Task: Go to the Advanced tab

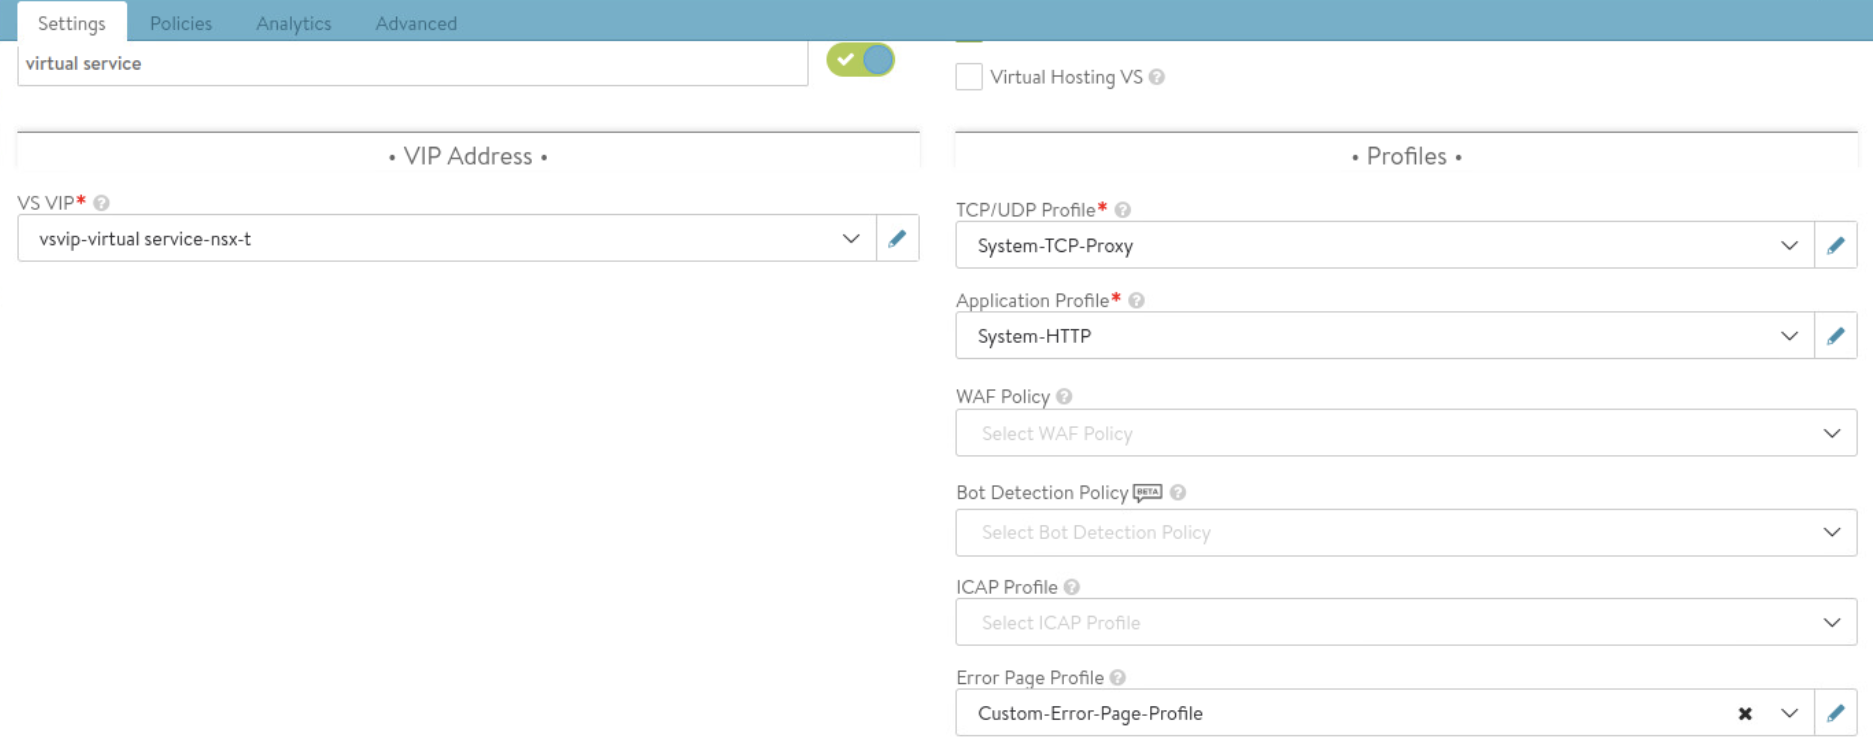Action: (x=416, y=23)
